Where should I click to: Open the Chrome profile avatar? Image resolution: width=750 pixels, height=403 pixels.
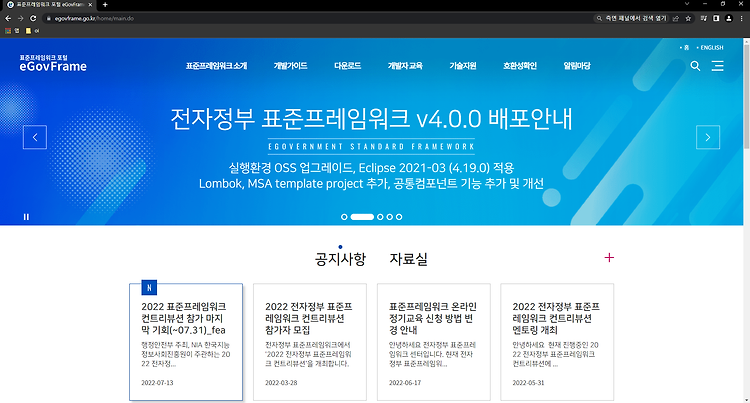click(728, 18)
